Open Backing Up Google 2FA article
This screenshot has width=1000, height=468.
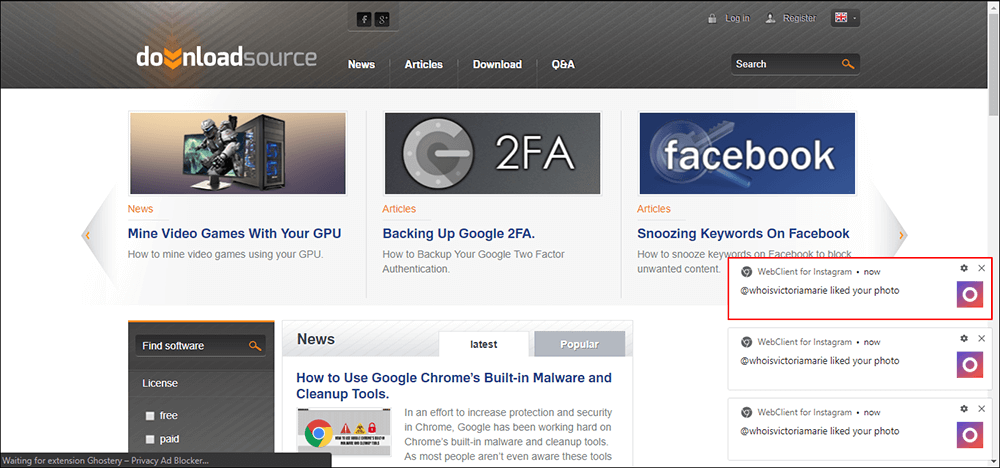tap(459, 233)
